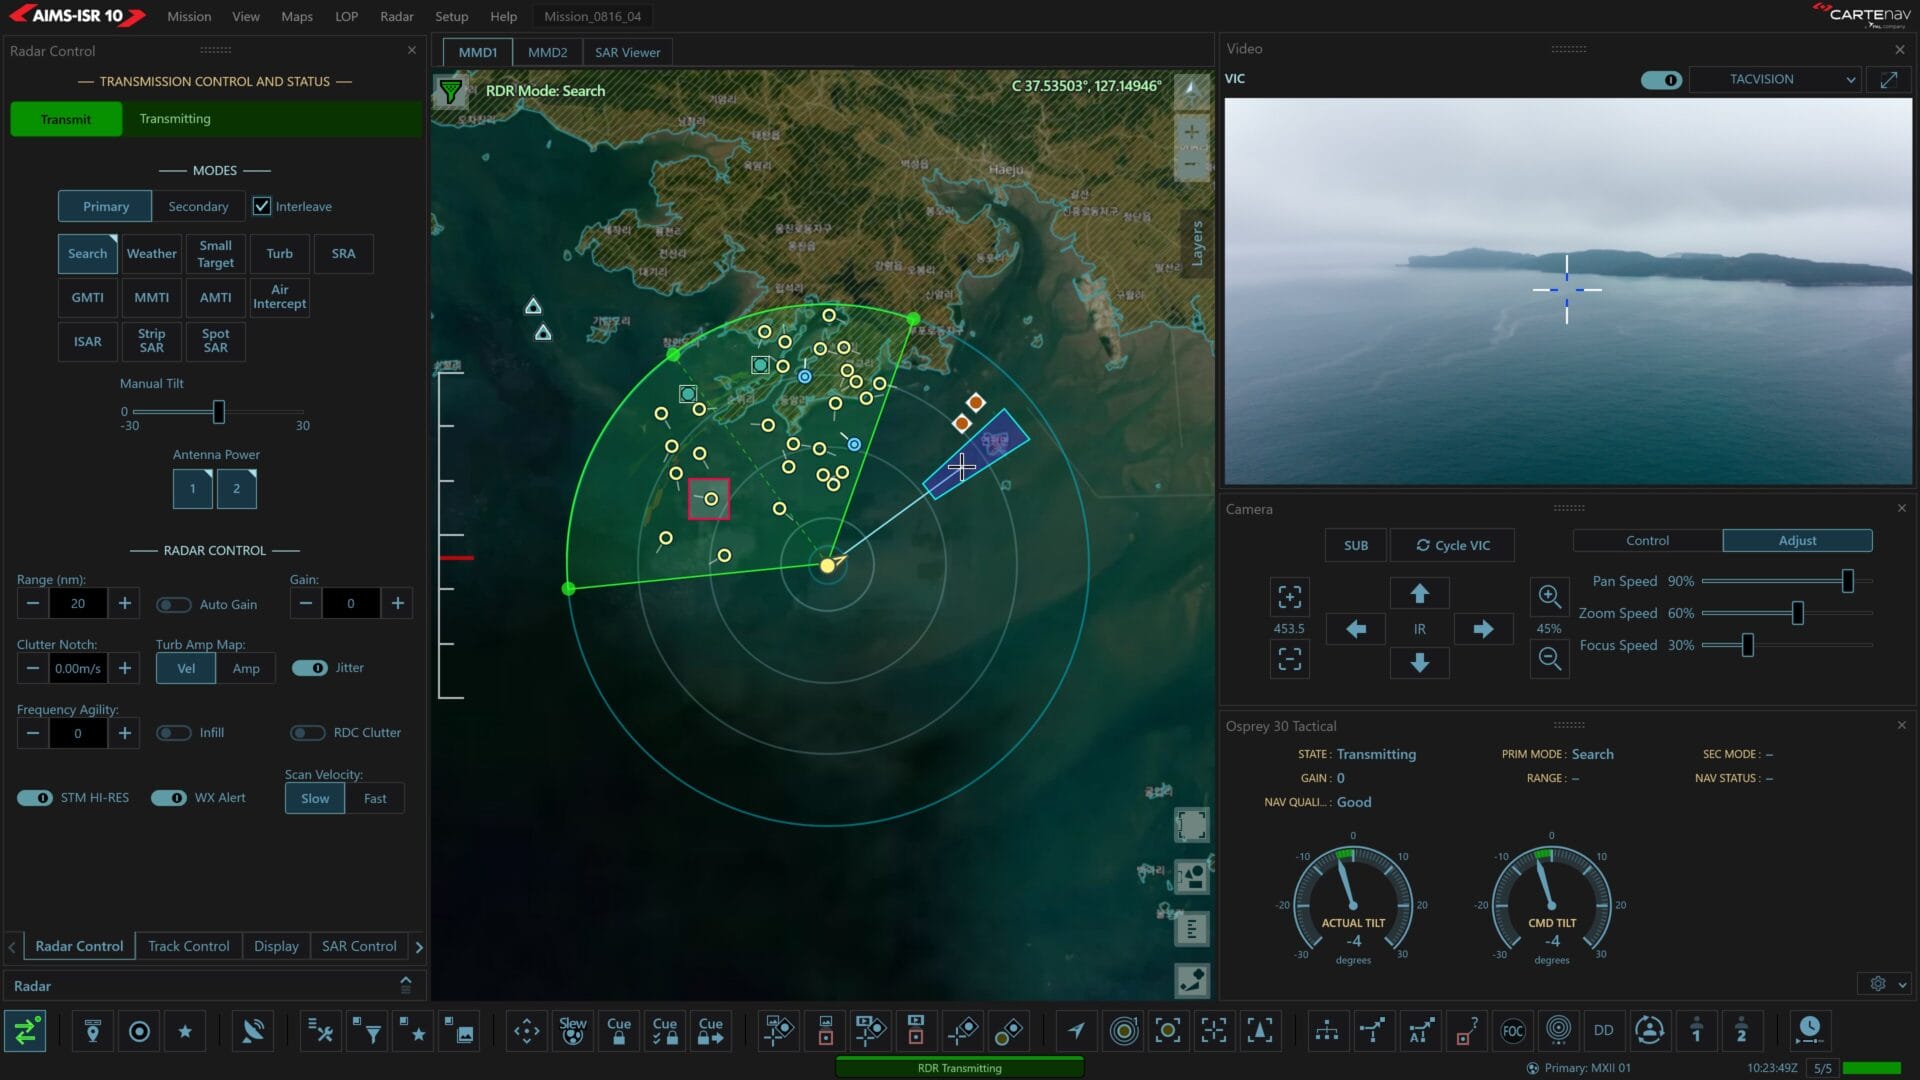Open the gear settings dropdown in tactical panel
The width and height of the screenshot is (1920, 1080).
[x=1886, y=984]
